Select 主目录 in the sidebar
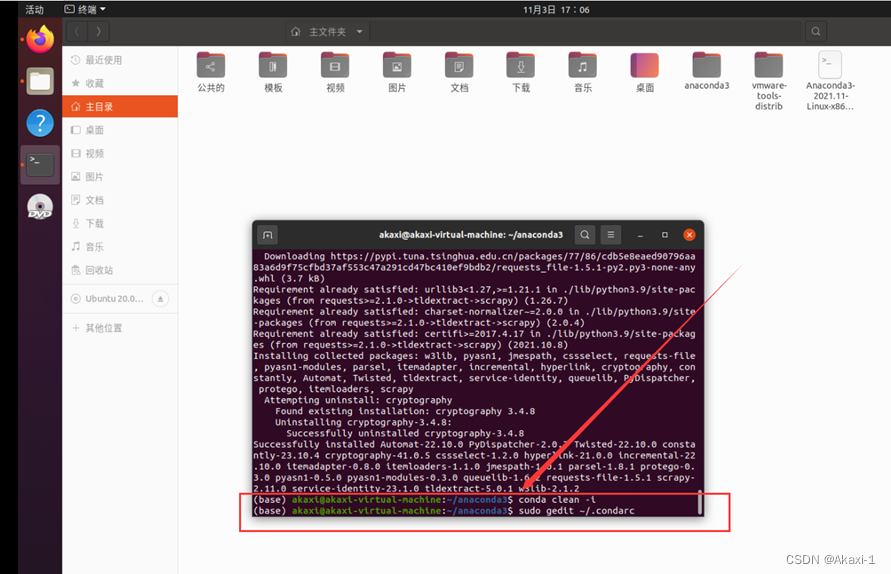Viewport: 891px width, 574px height. (120, 107)
